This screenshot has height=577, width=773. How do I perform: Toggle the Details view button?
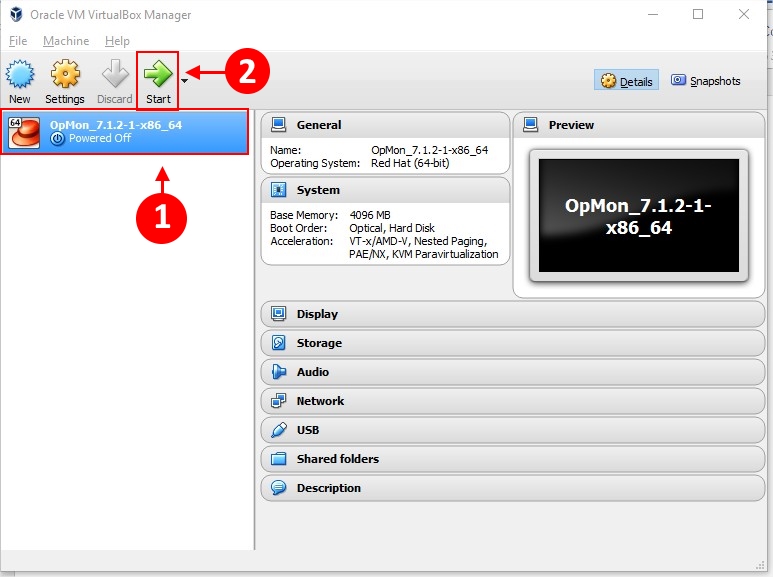tap(626, 81)
